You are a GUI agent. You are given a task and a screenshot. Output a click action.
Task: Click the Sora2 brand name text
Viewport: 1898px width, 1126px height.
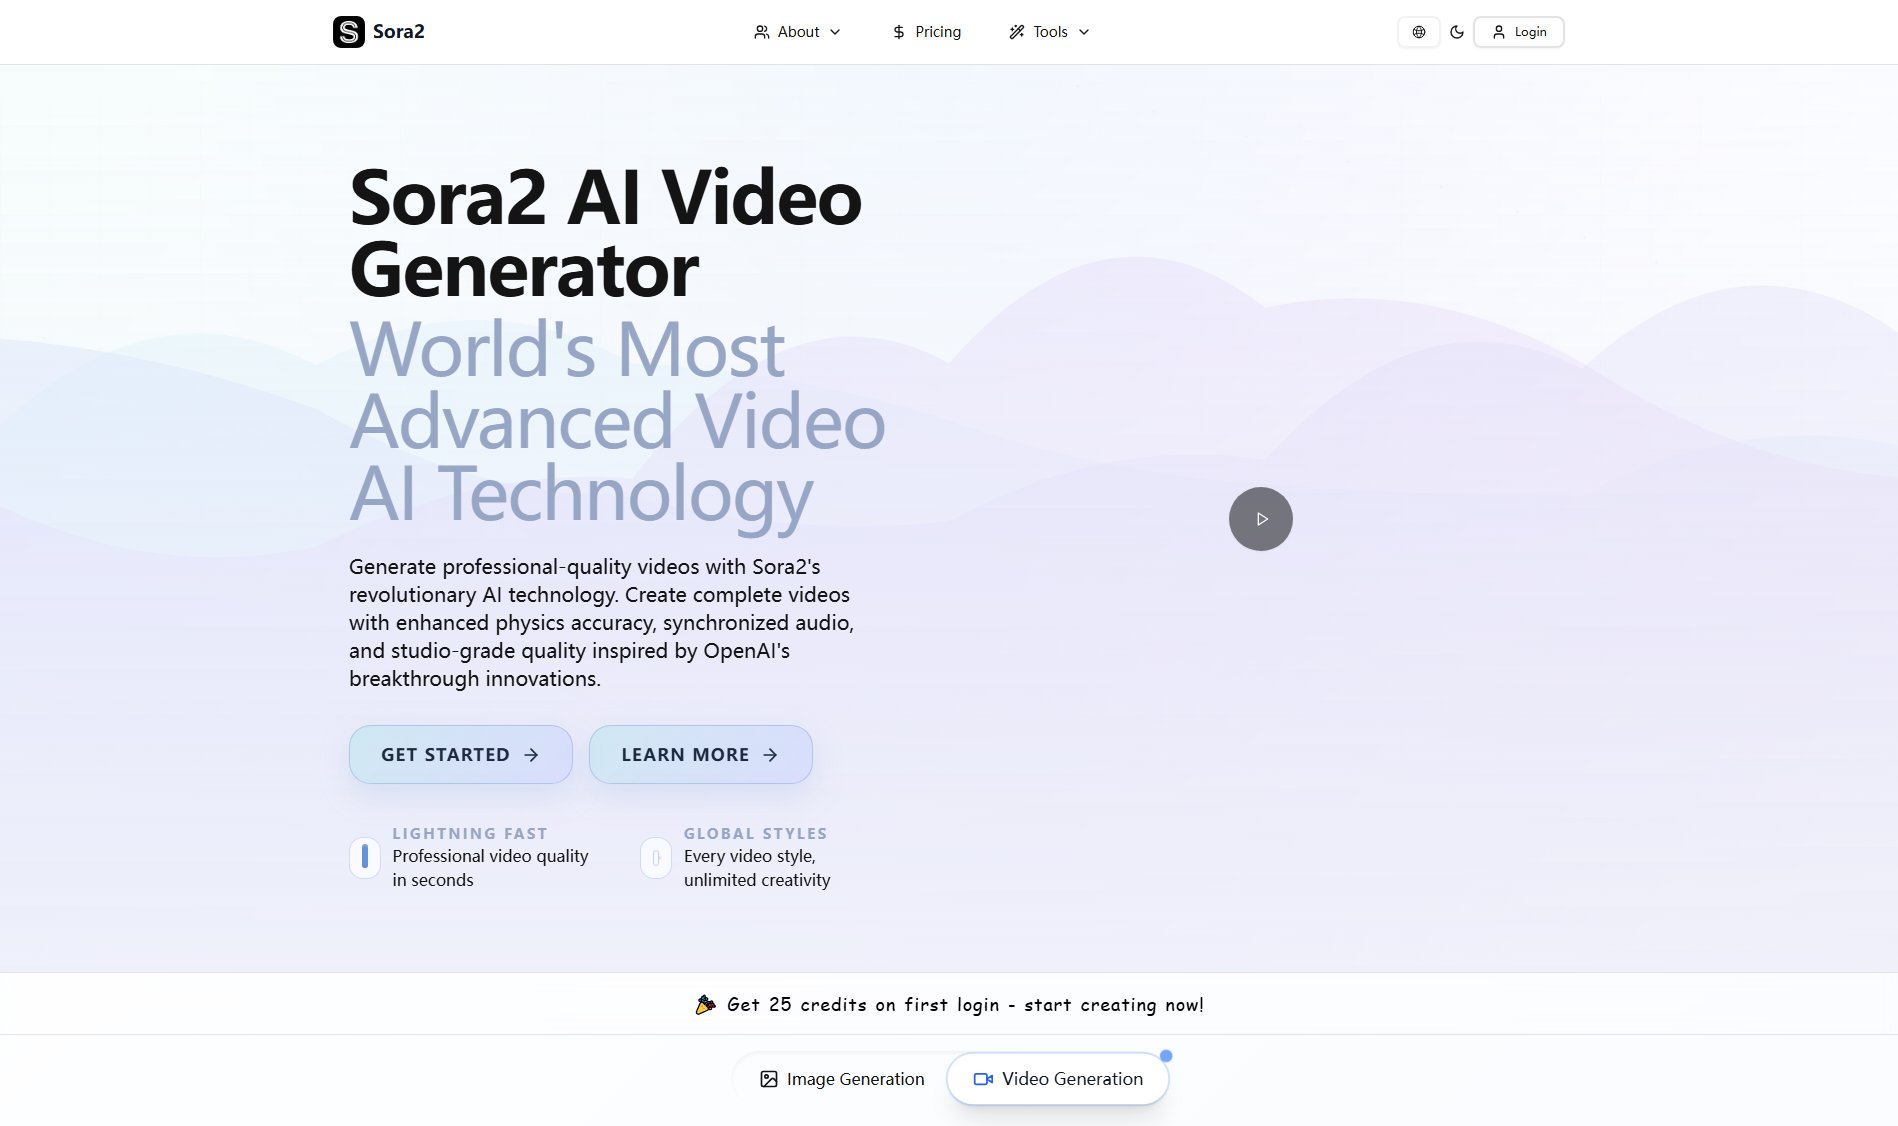[399, 32]
